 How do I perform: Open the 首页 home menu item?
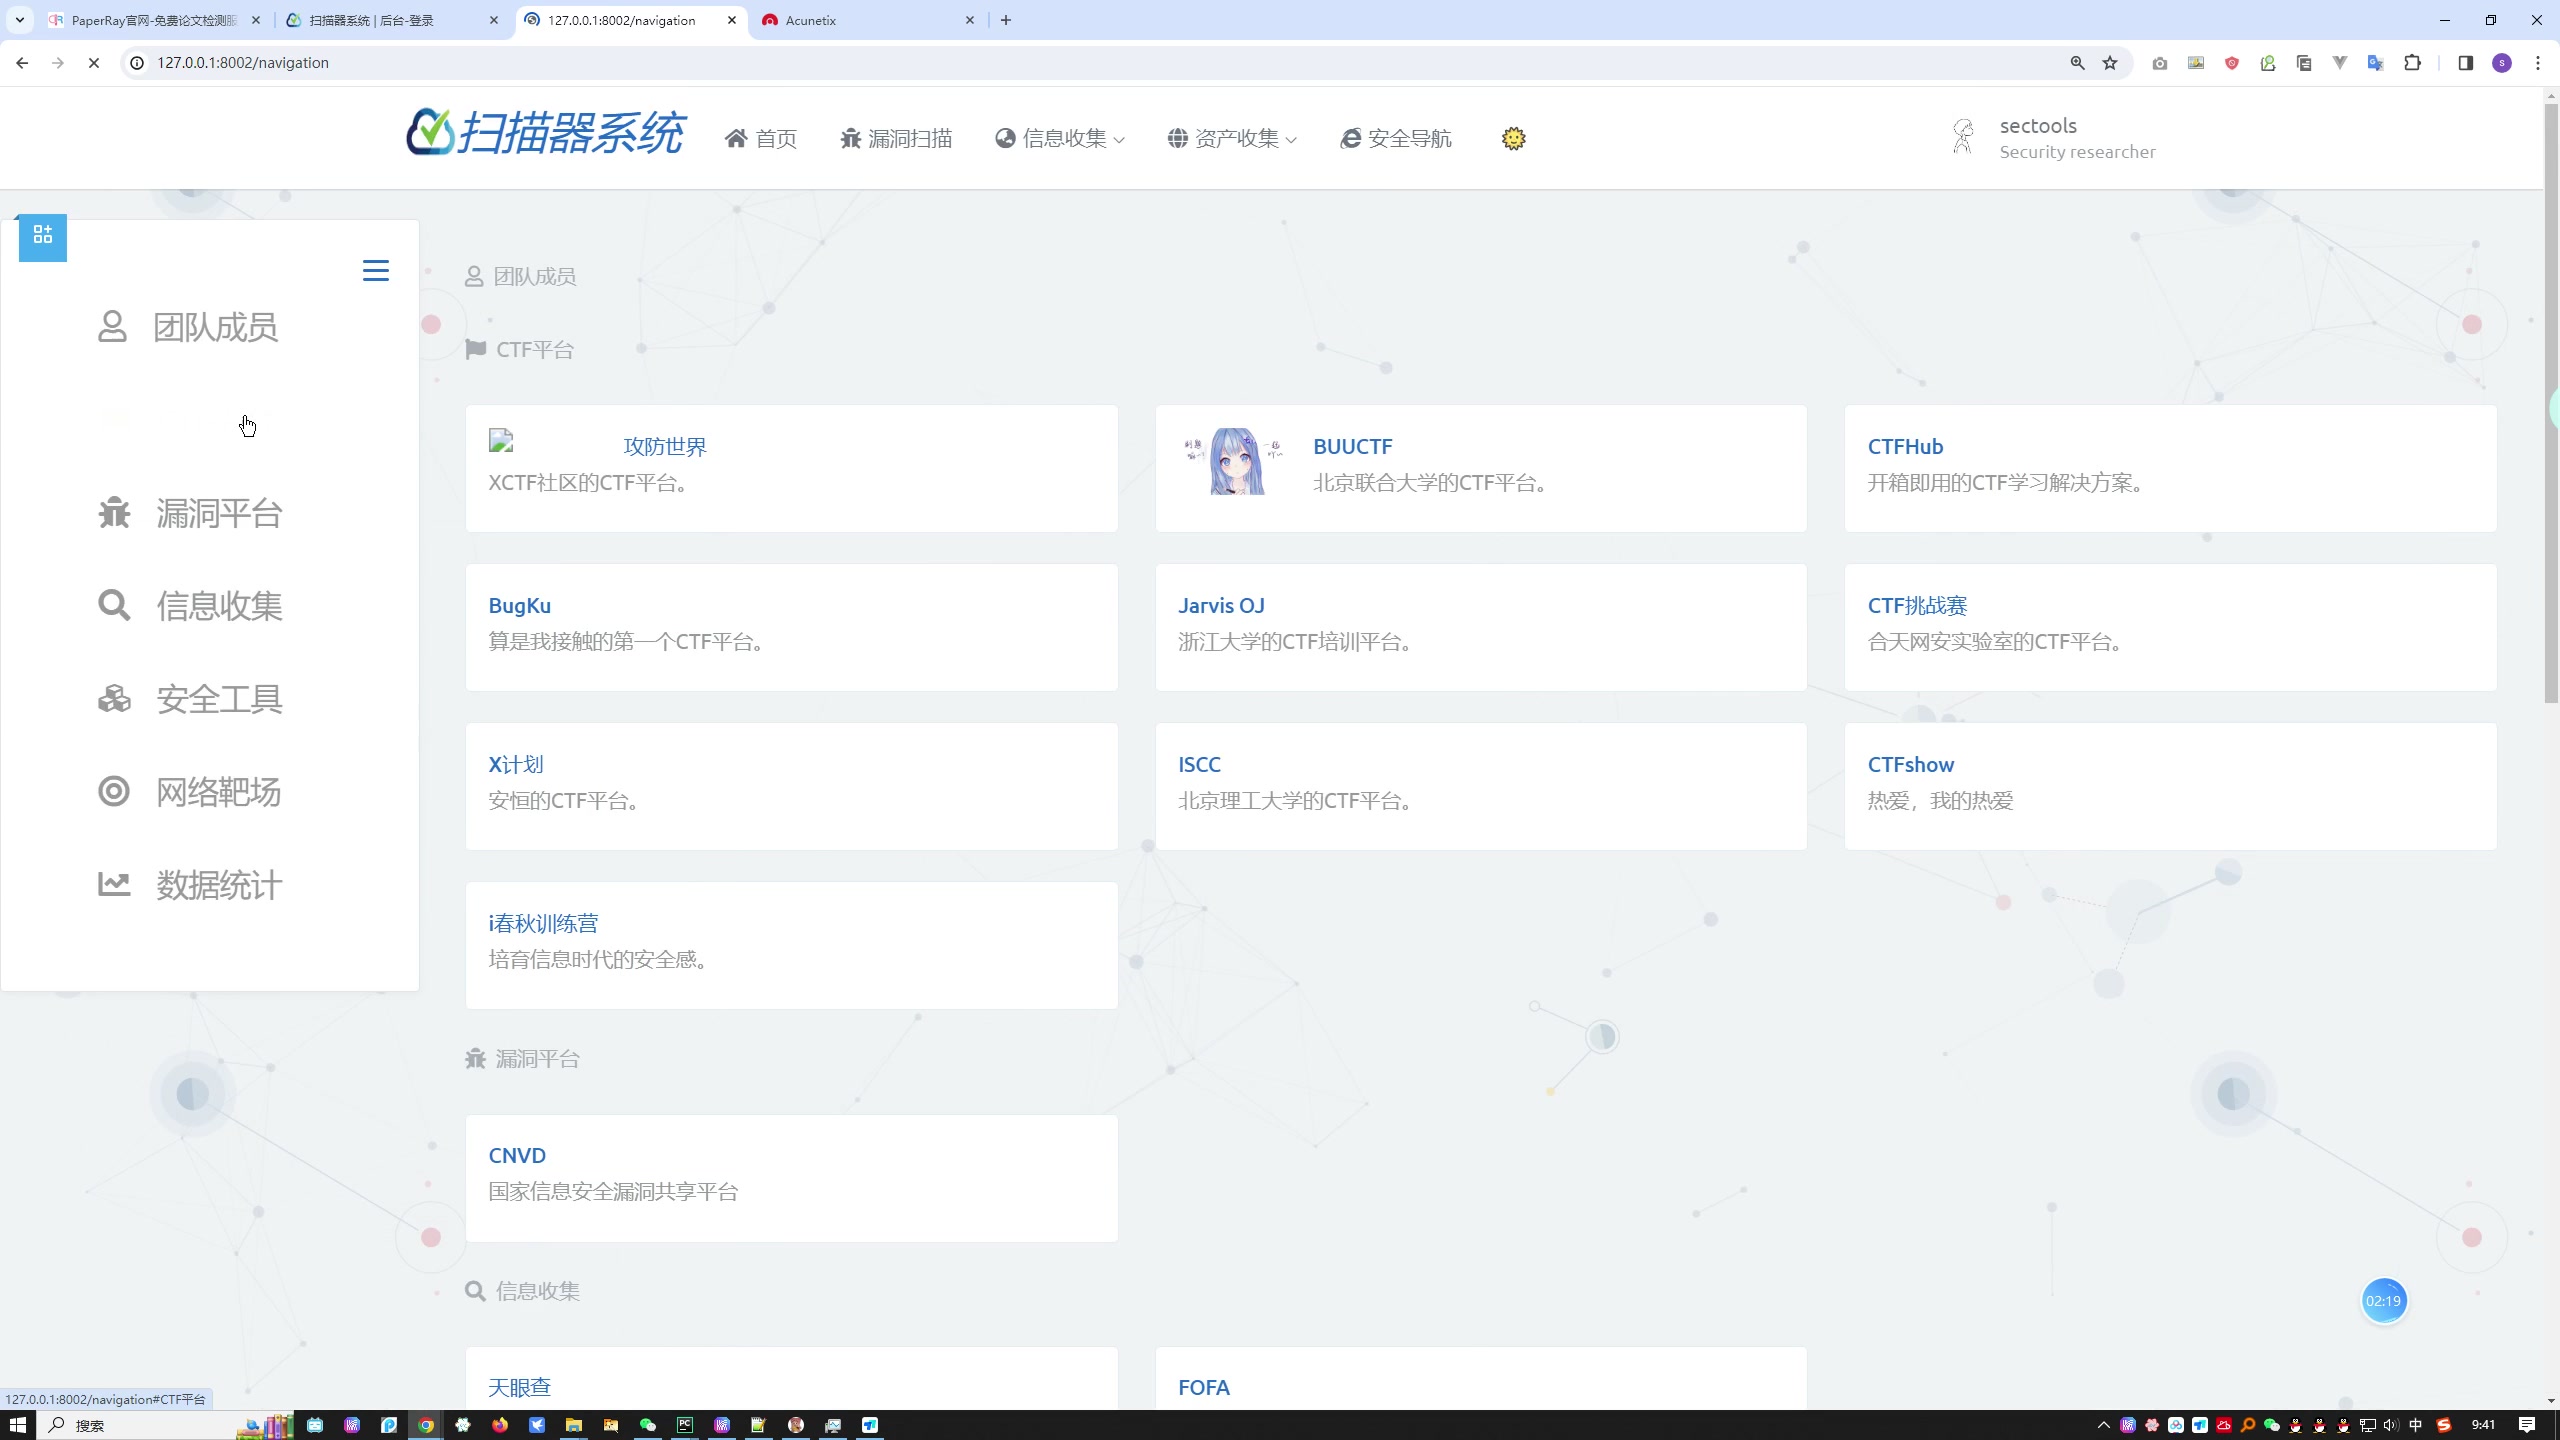[x=761, y=138]
